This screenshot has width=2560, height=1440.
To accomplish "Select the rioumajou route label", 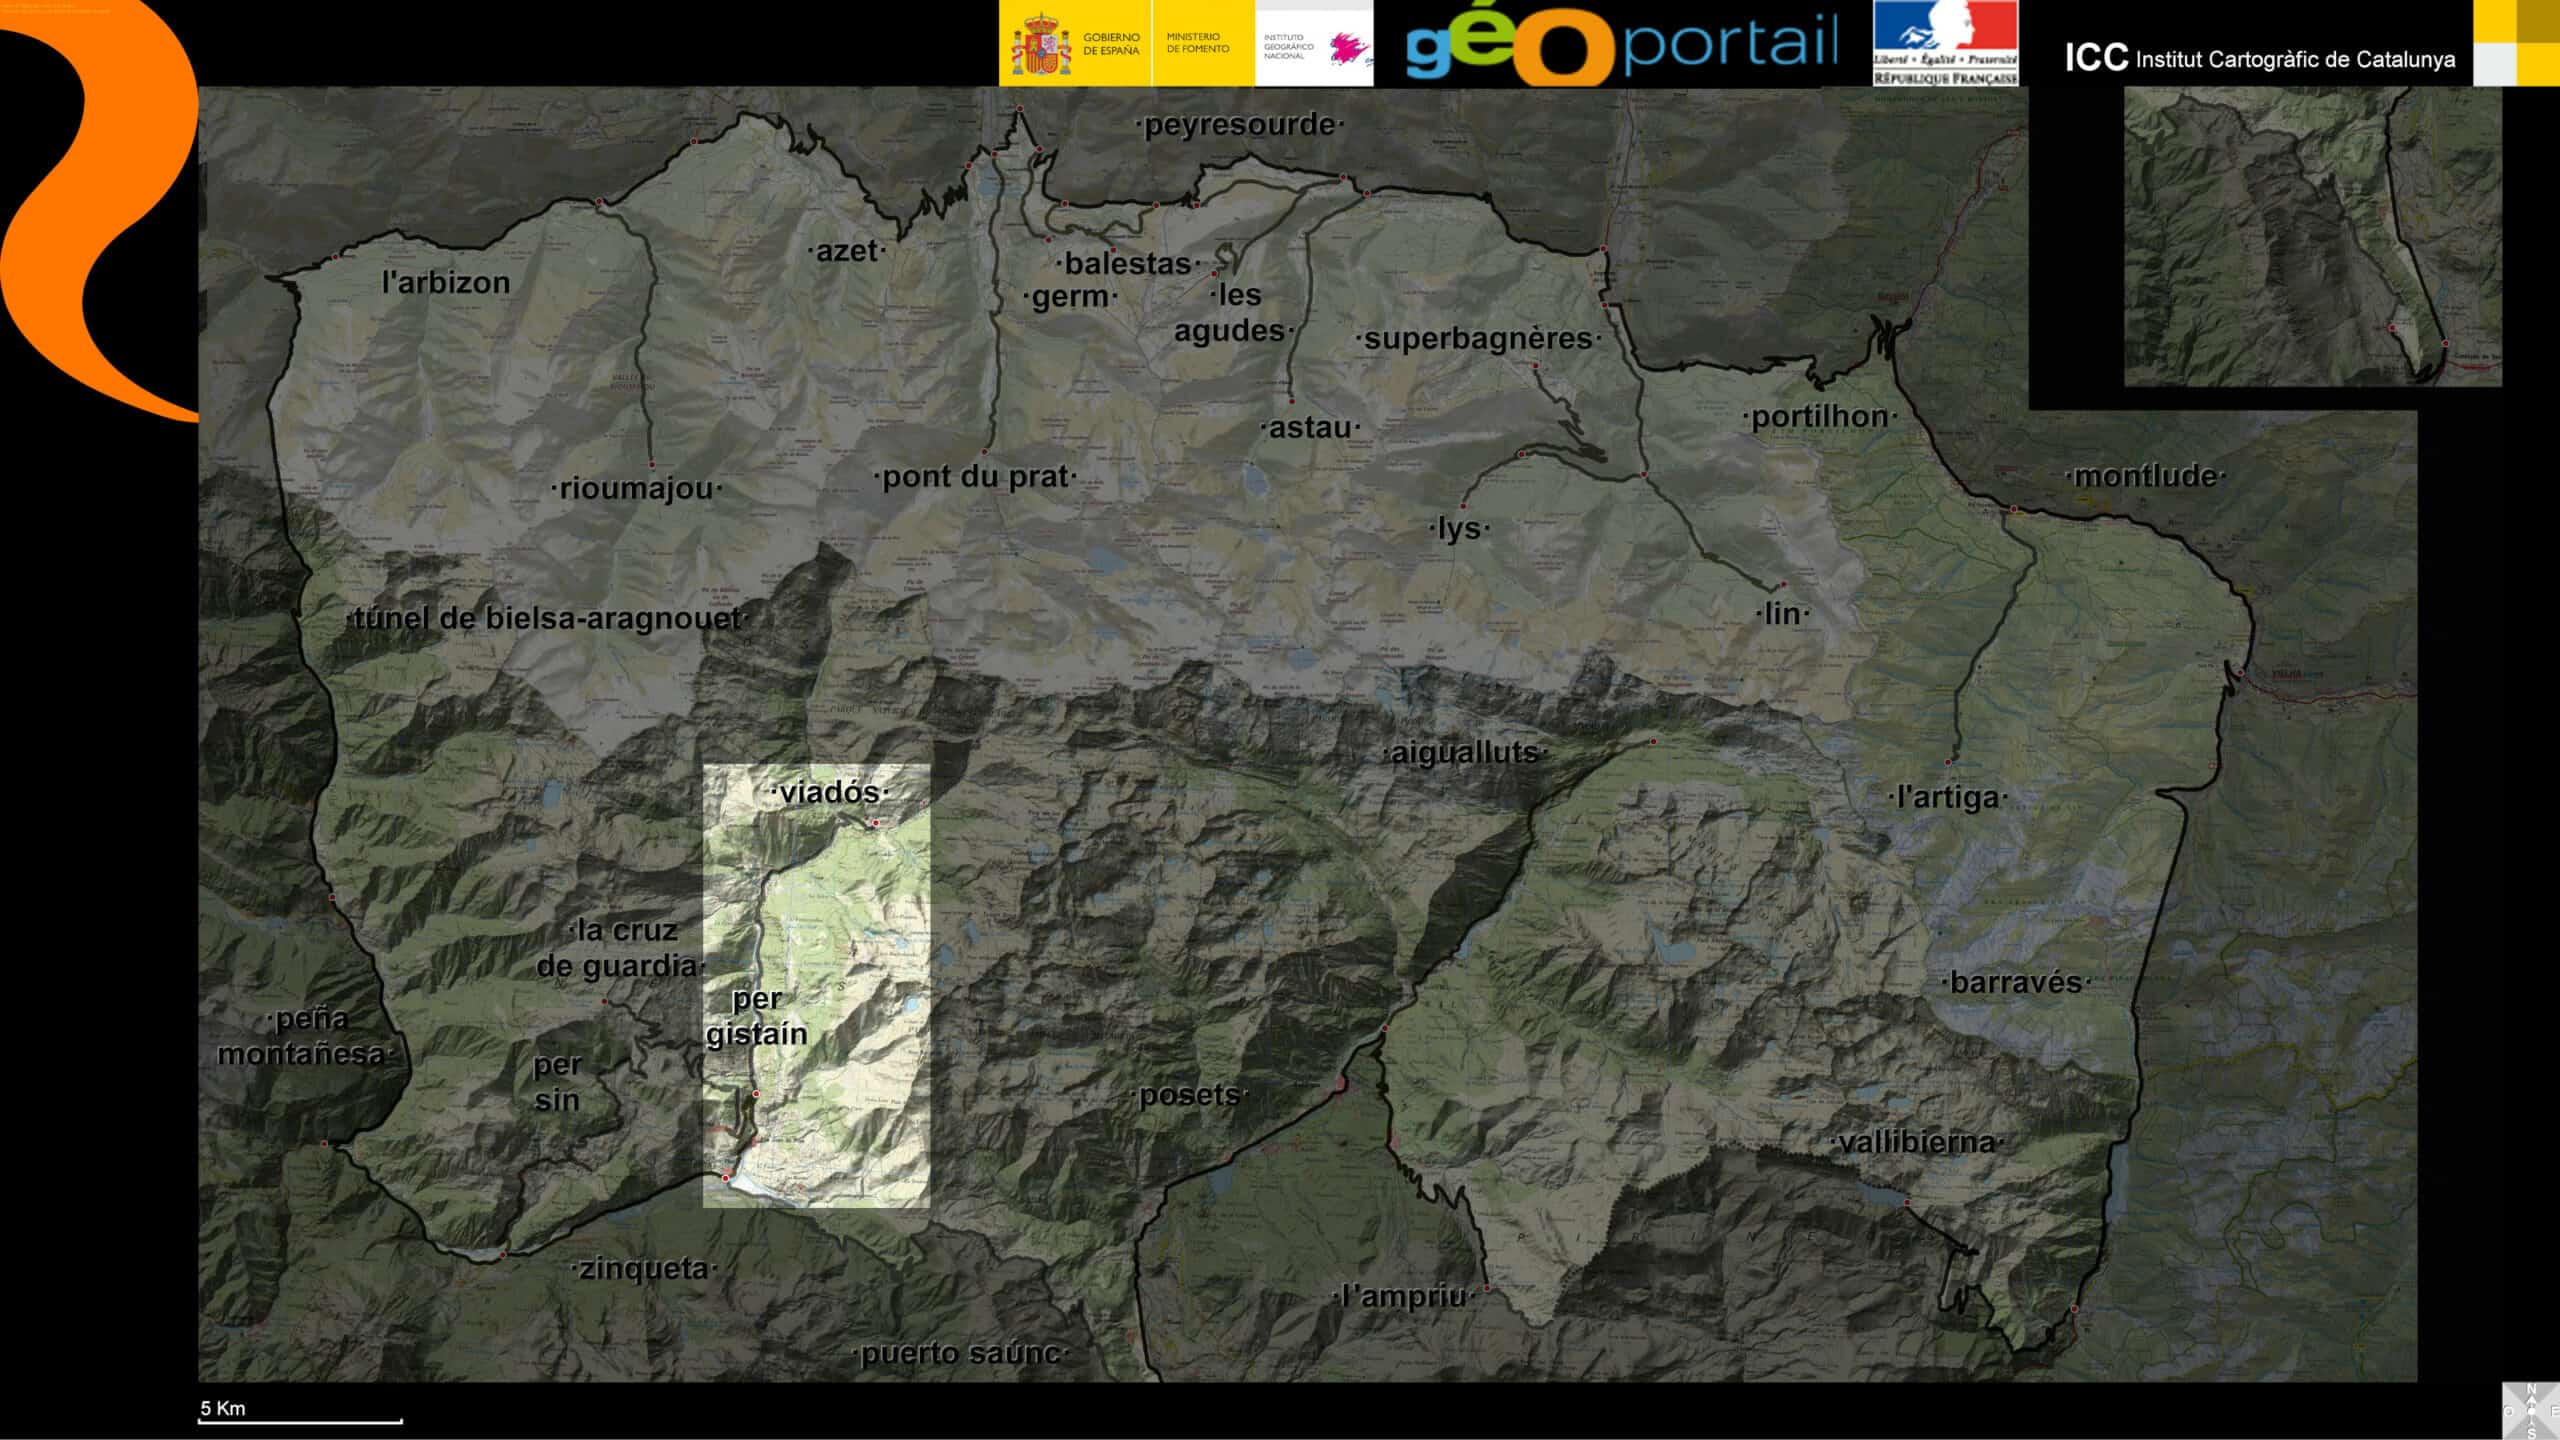I will point(636,489).
